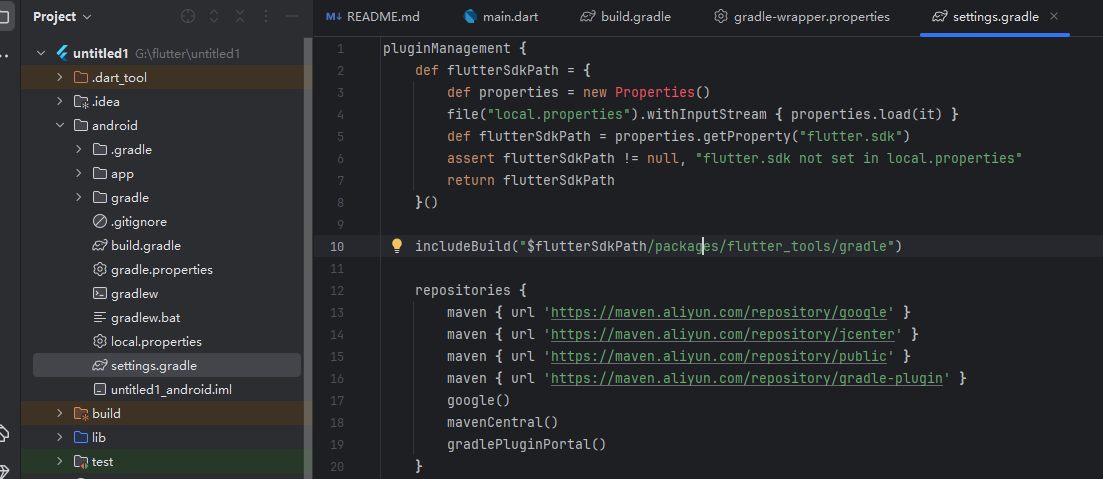Open the Project panel options (three dots)
This screenshot has height=479, width=1103.
(266, 16)
